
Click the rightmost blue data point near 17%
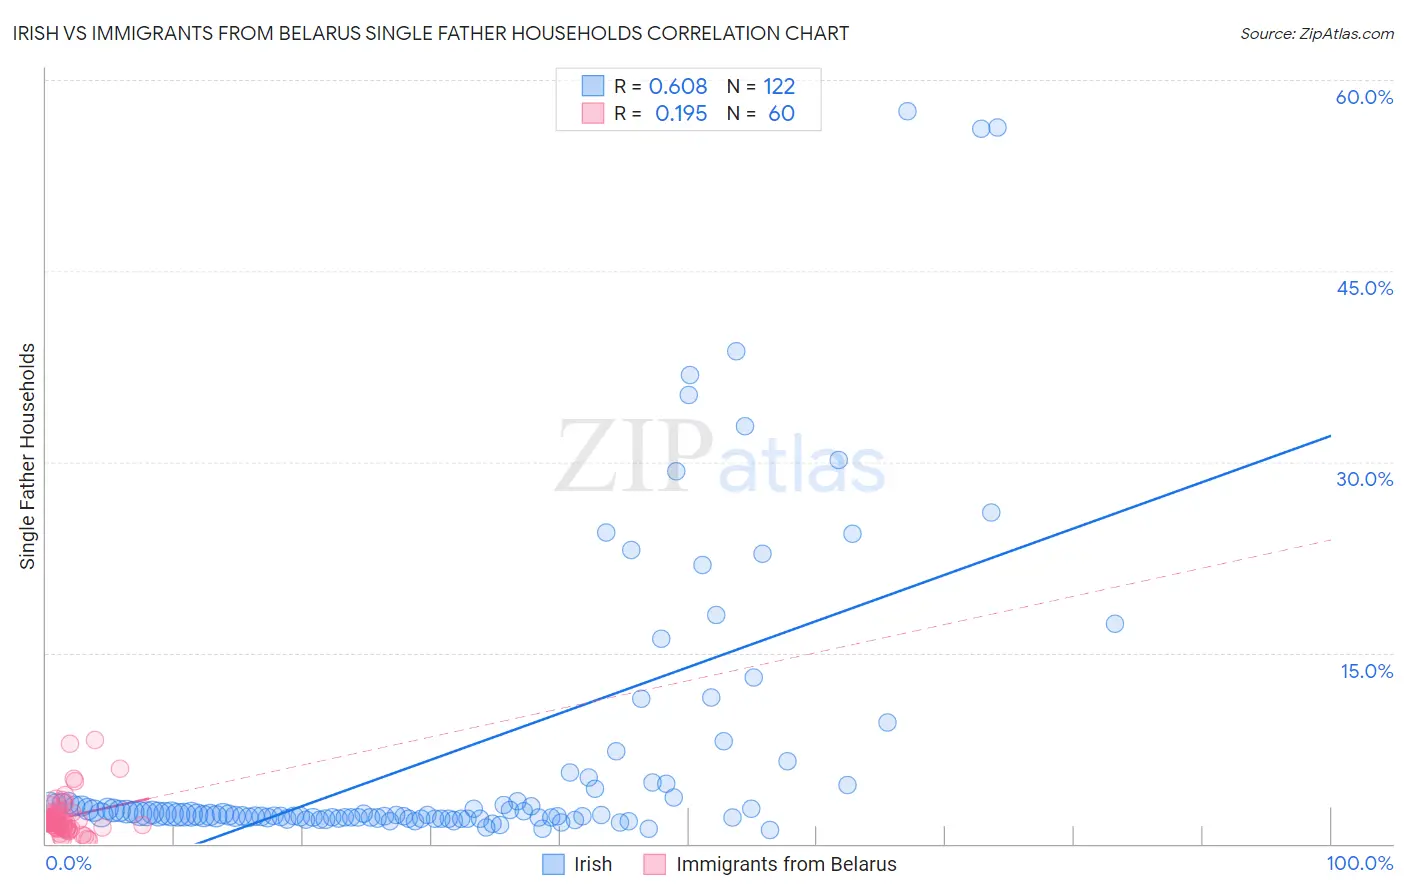click(x=1115, y=624)
